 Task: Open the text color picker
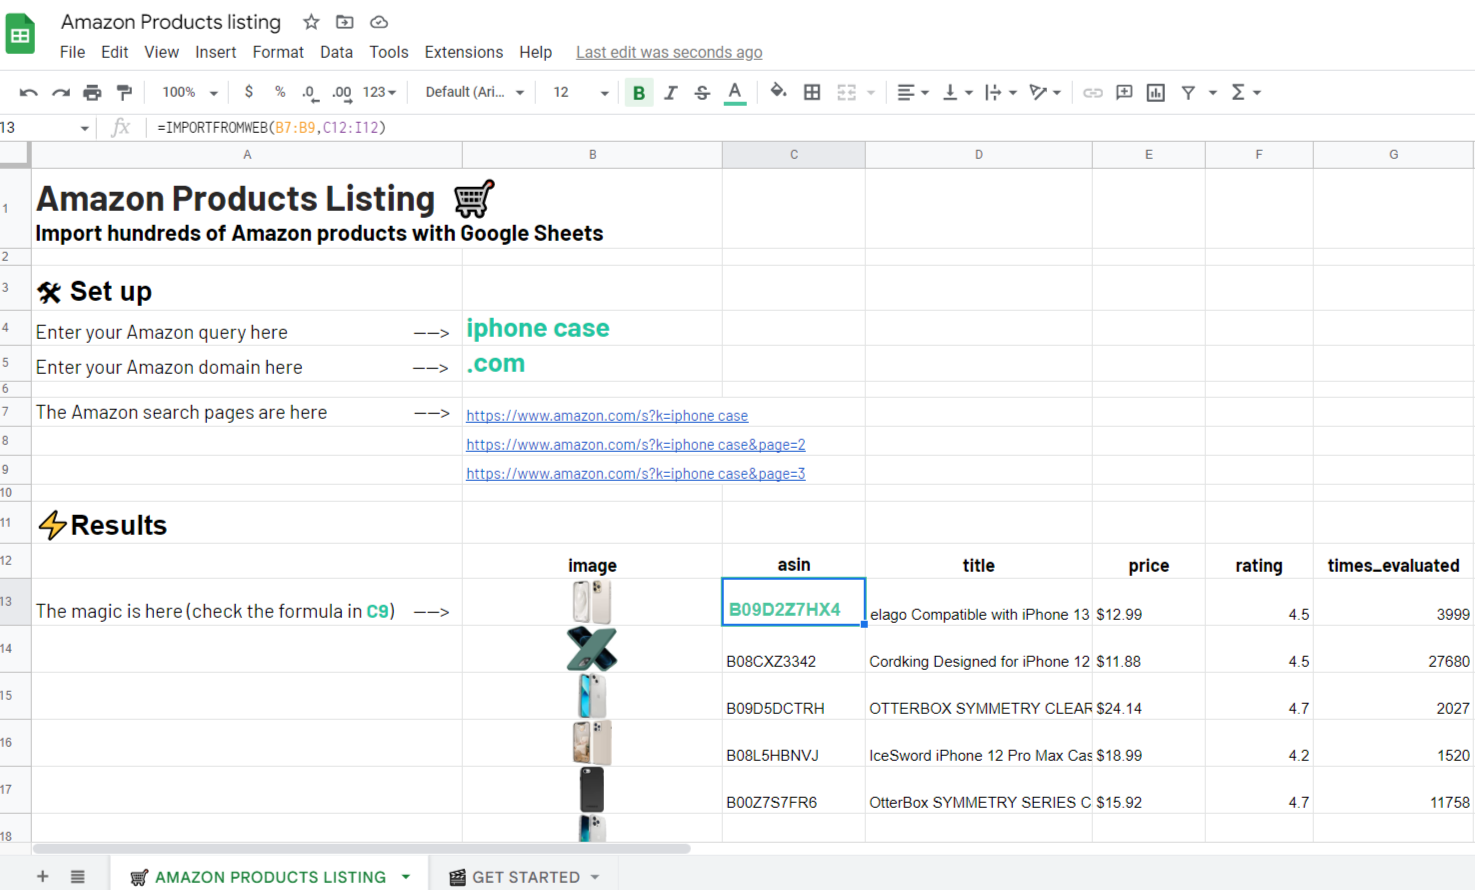[734, 92]
